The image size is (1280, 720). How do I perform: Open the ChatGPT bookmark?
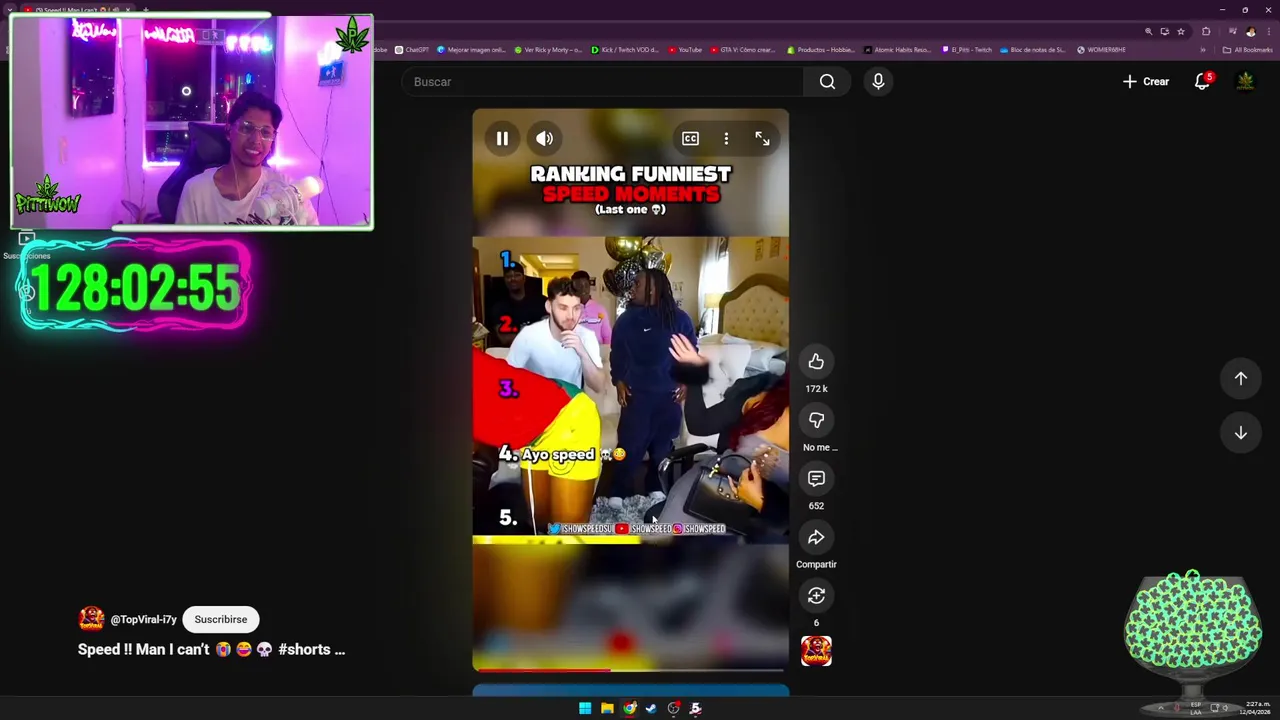pos(411,50)
